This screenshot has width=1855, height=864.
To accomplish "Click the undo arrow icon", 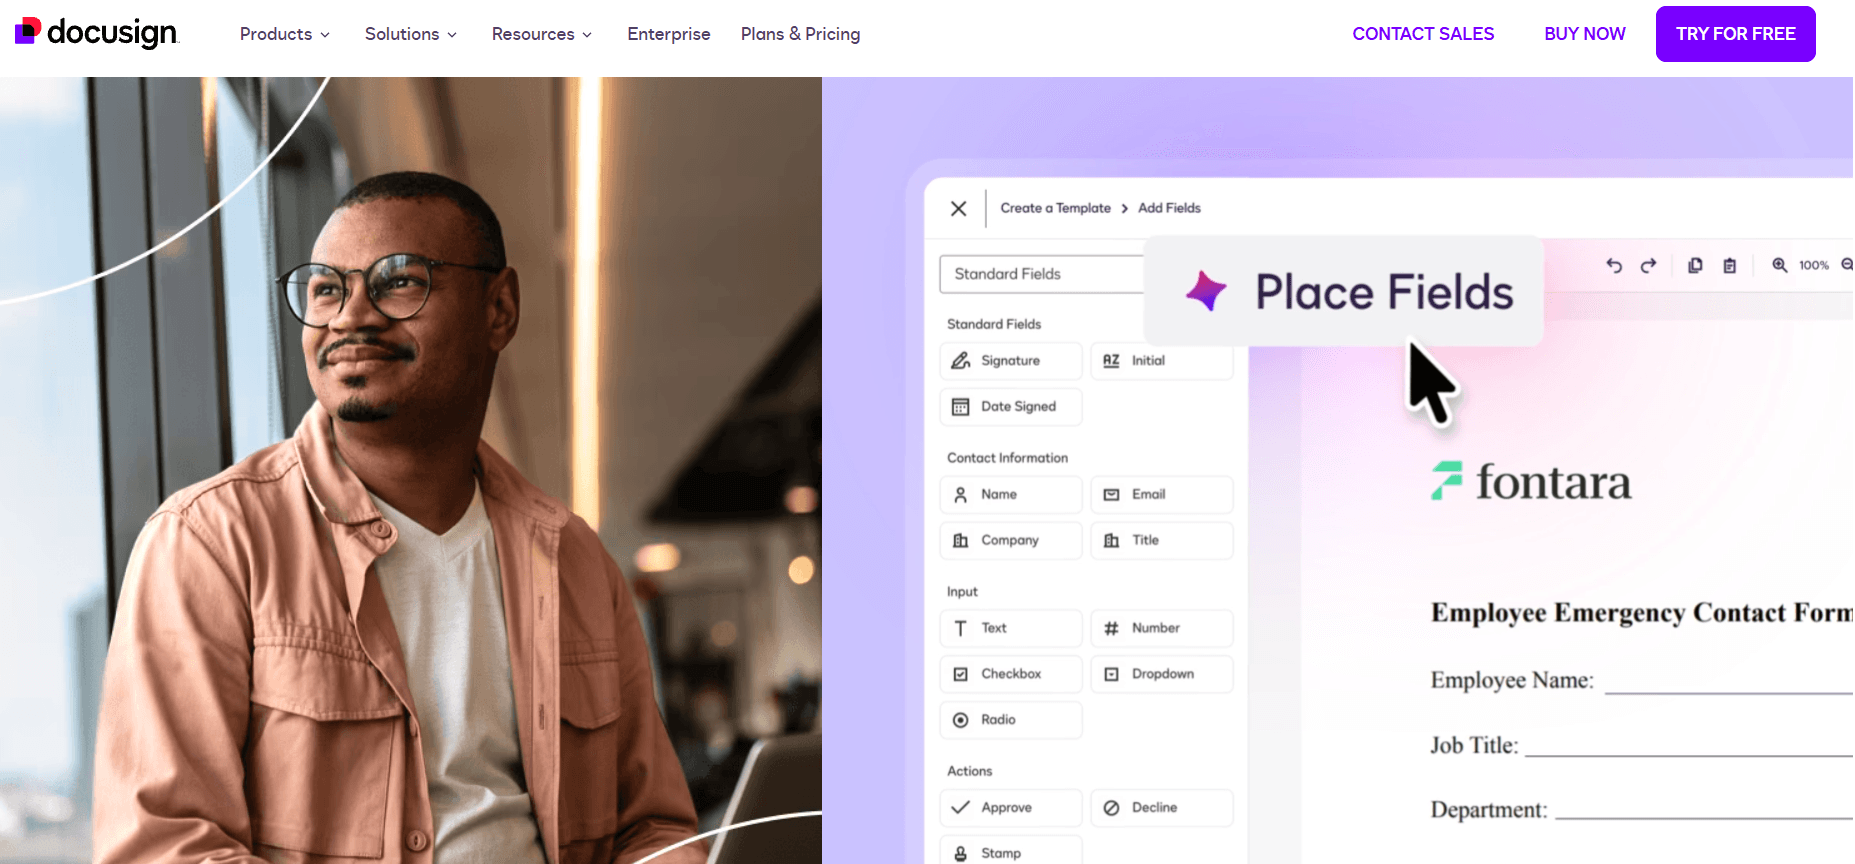I will (x=1614, y=265).
